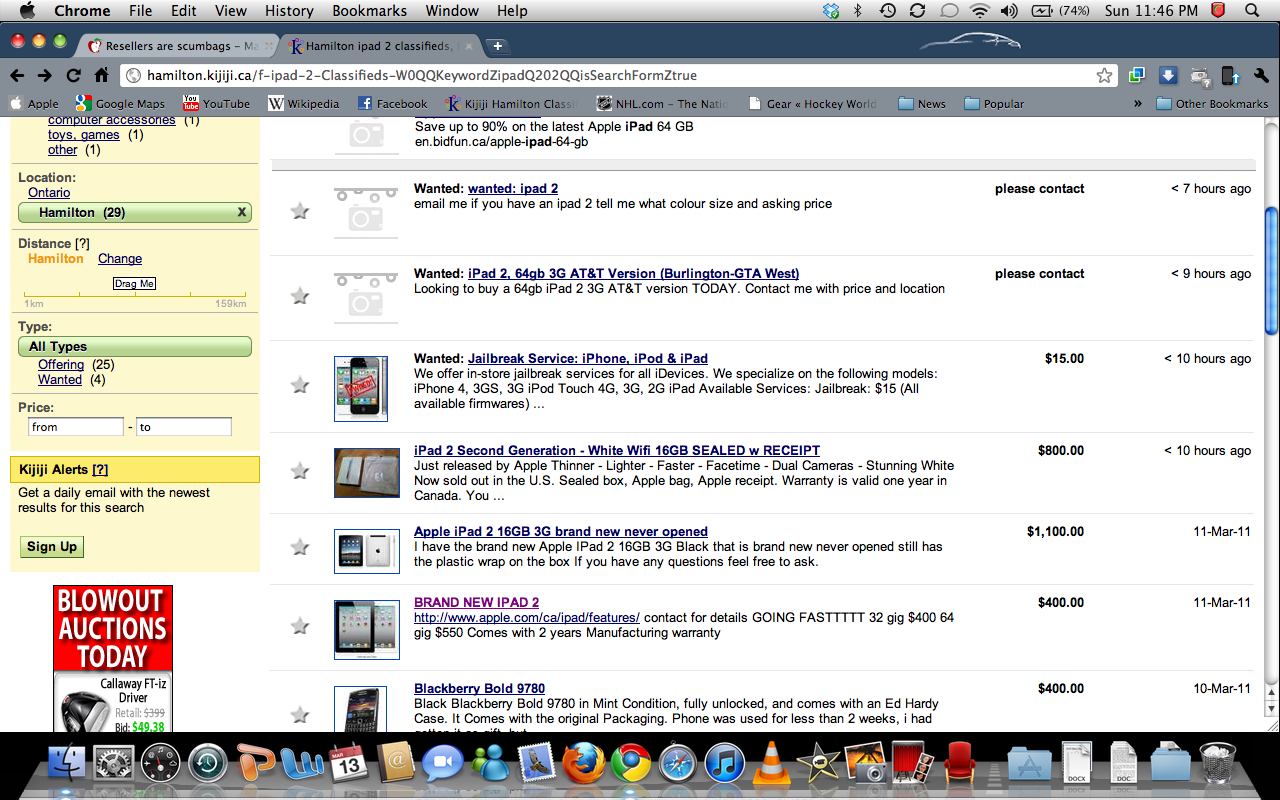
Task: Star the iPad 2 64gb AT&T listing
Action: point(299,296)
